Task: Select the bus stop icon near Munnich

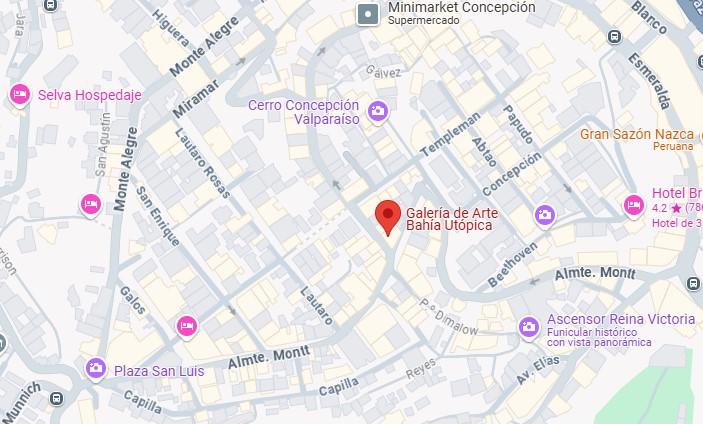Action: (x=56, y=398)
